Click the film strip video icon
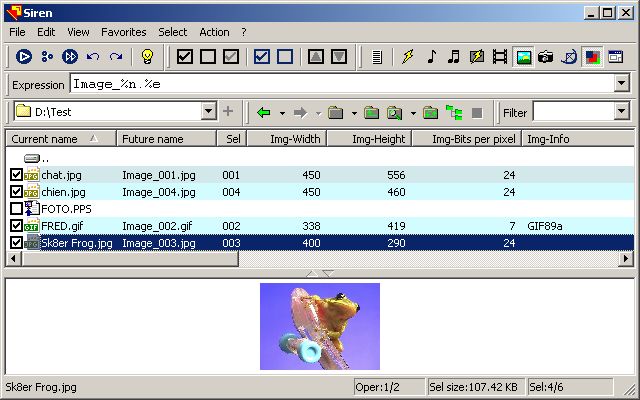This screenshot has width=640, height=400. [499, 57]
